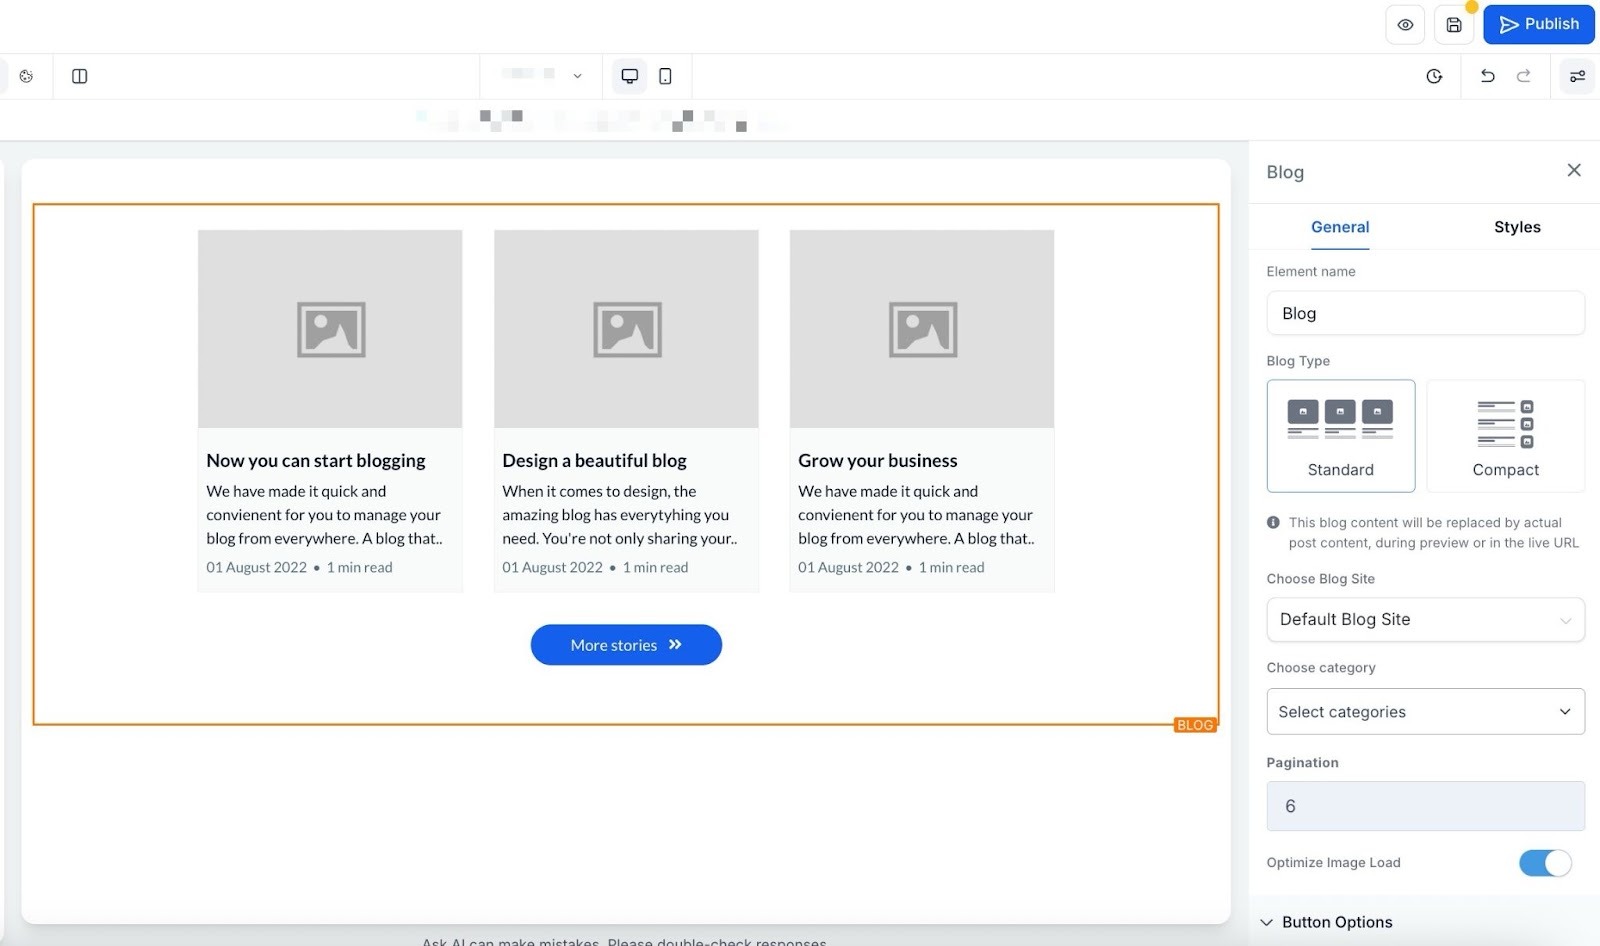Switch to mobile view icon

[x=665, y=76]
